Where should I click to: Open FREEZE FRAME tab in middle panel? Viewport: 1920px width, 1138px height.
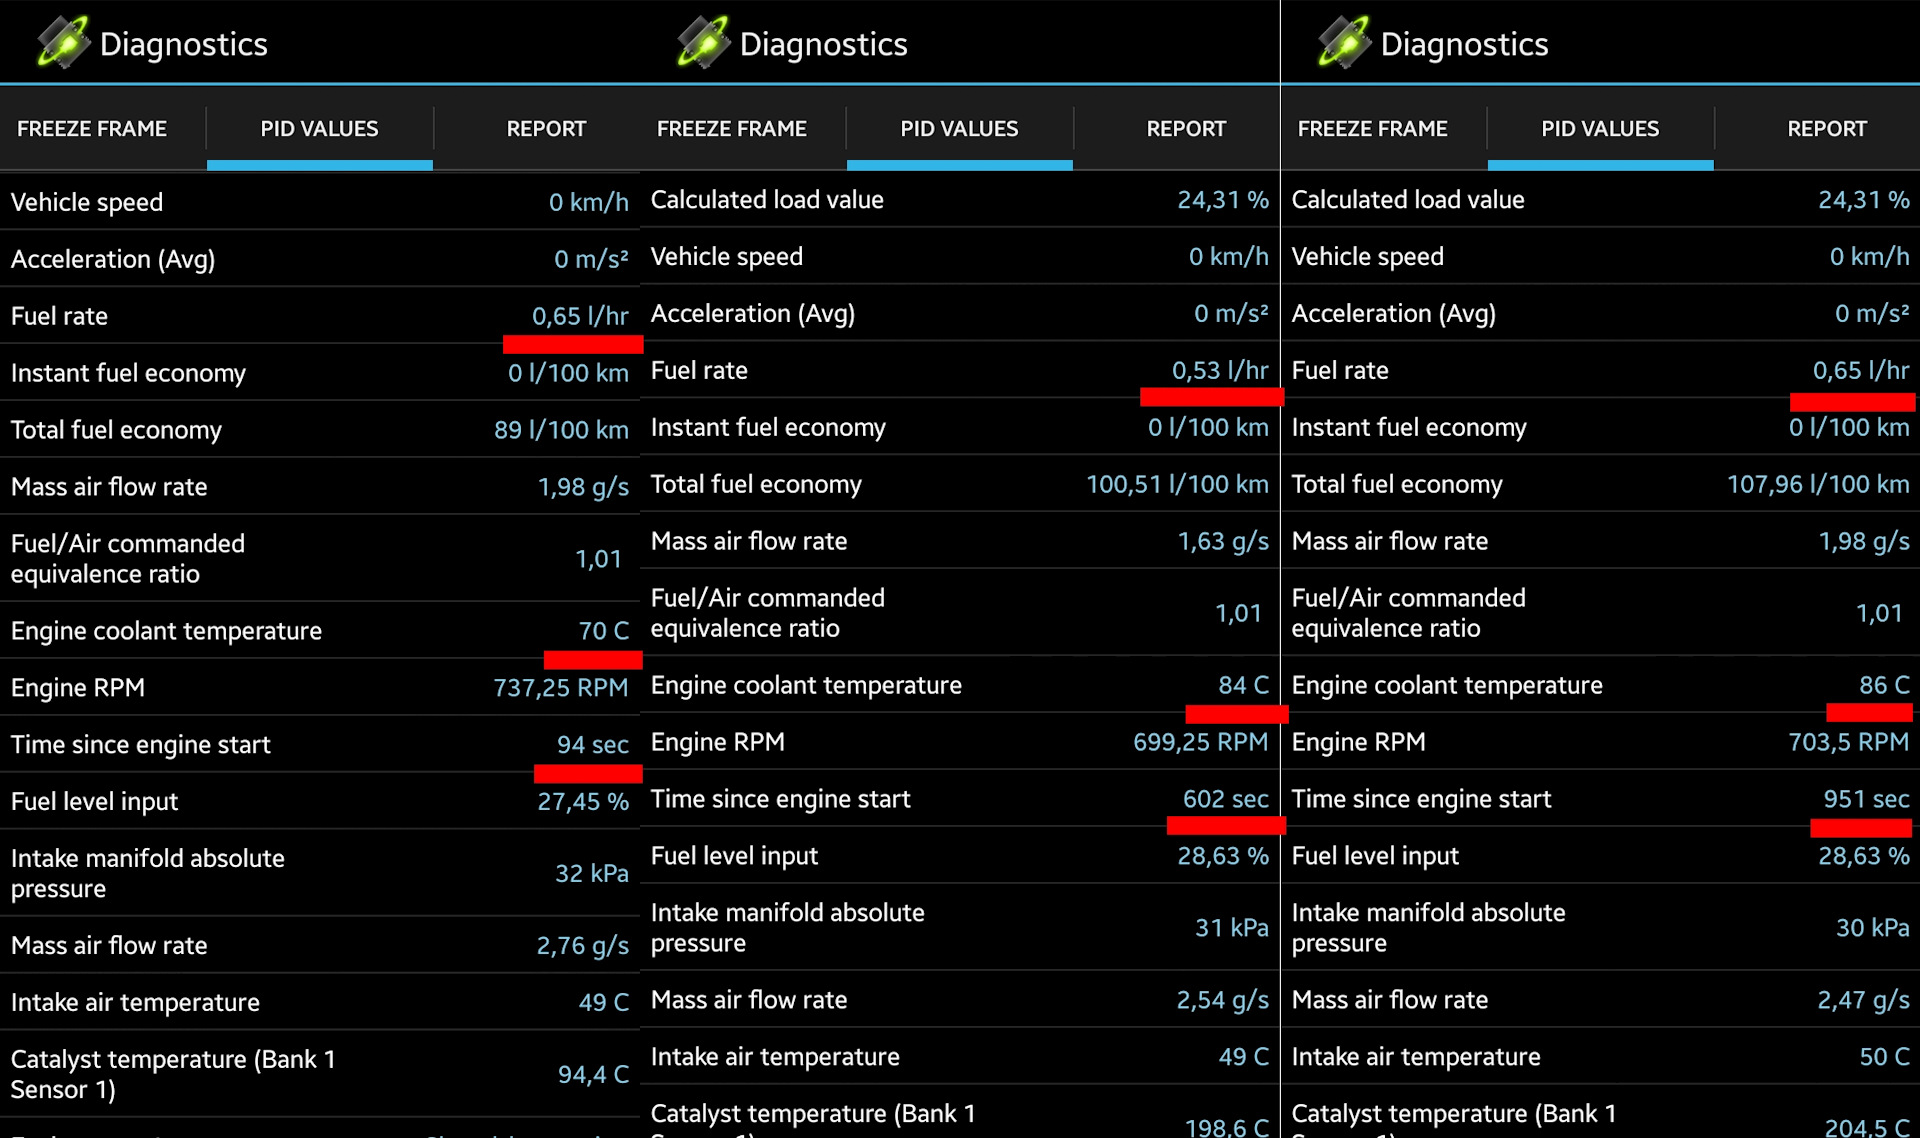(732, 129)
